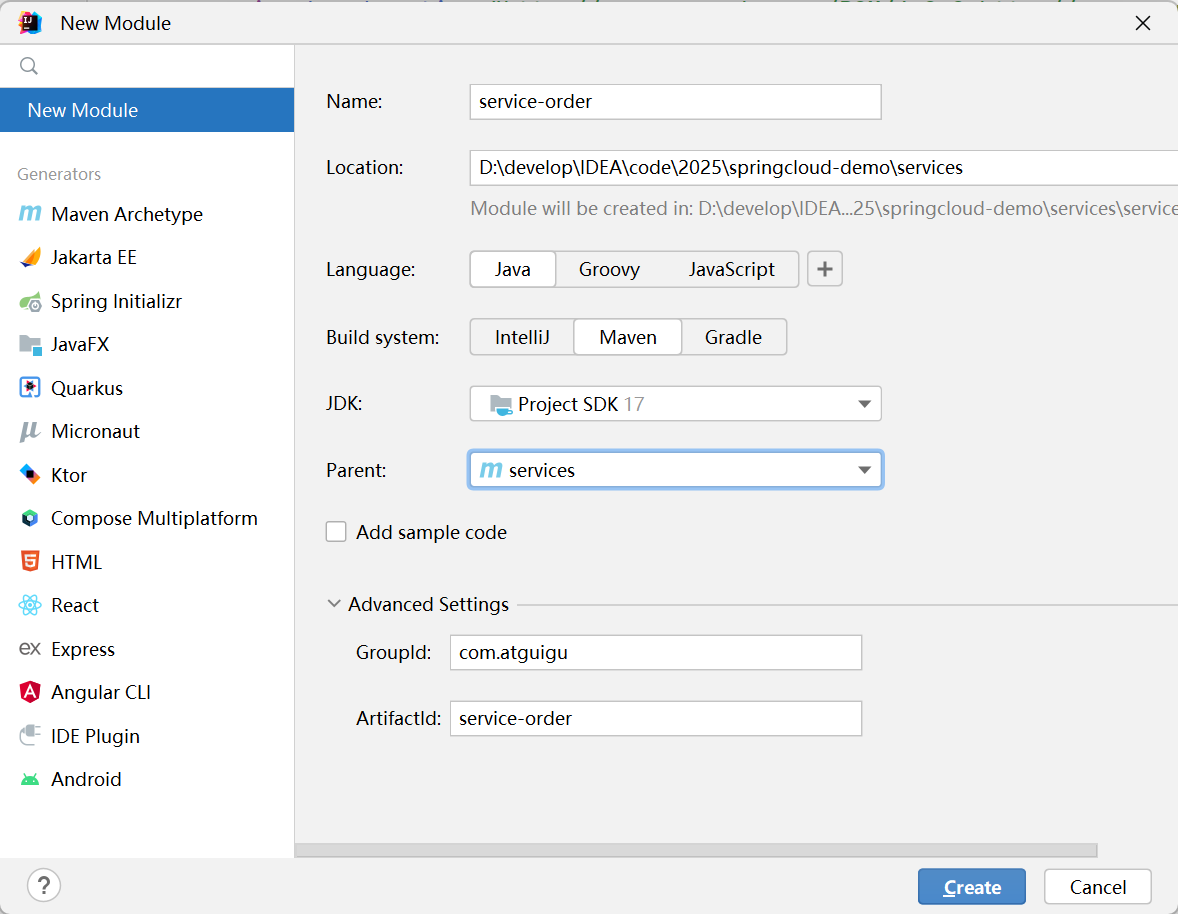Collapse the Advanced Settings section
This screenshot has height=914, width=1178.
[x=334, y=604]
